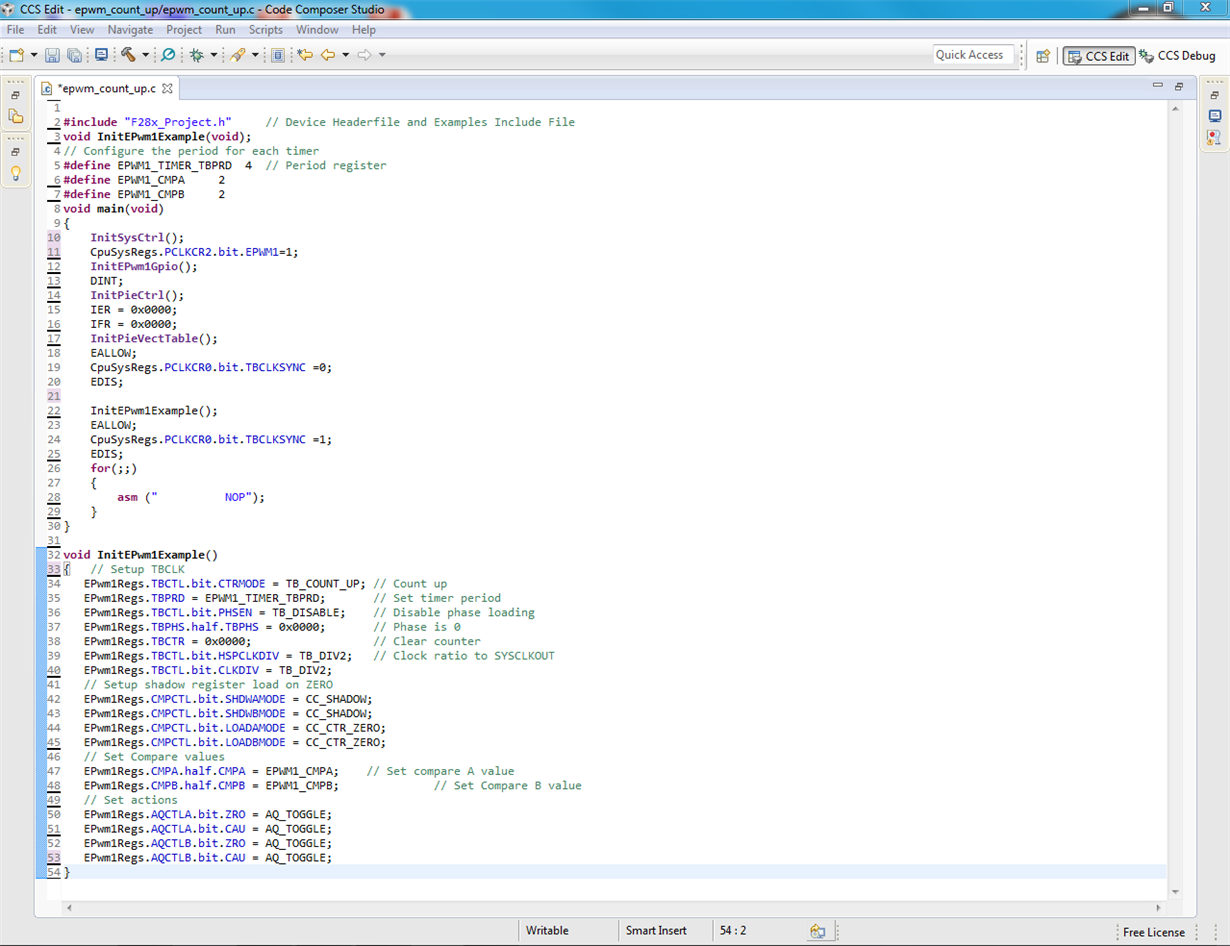Toggle Skip All Breakpoints icon
Viewport: 1230px width, 946px height.
168,55
